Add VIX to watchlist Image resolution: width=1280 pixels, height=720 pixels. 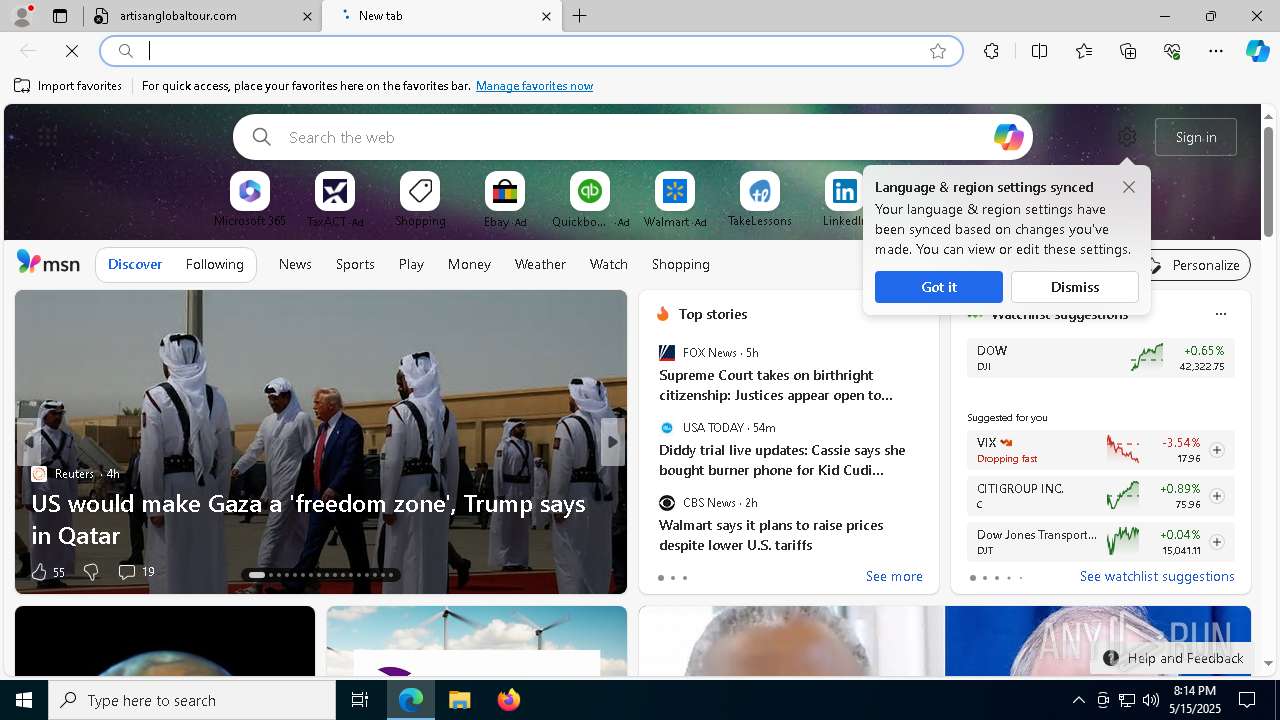coord(1216,450)
